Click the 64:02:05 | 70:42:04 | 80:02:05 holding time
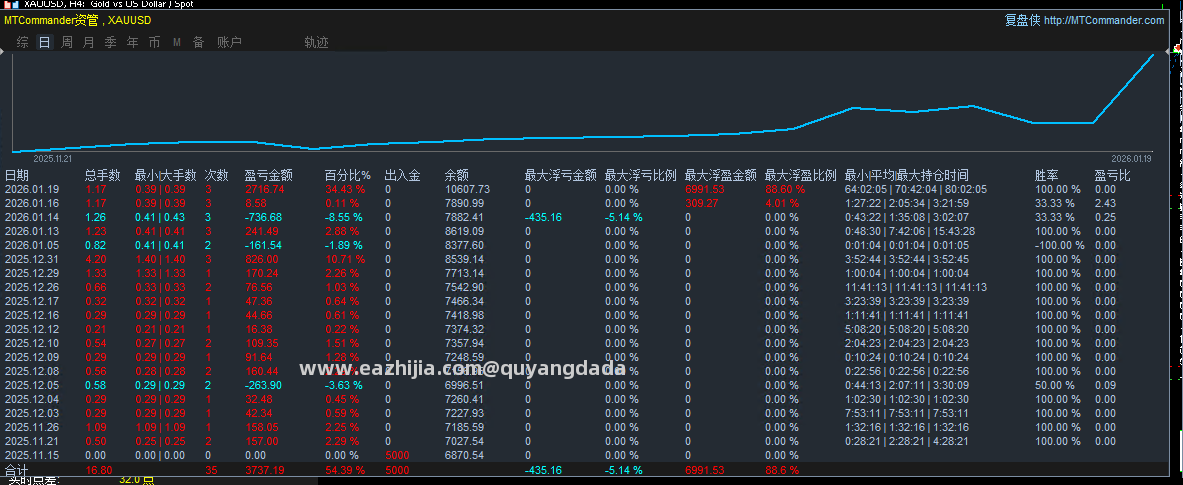 [915, 189]
